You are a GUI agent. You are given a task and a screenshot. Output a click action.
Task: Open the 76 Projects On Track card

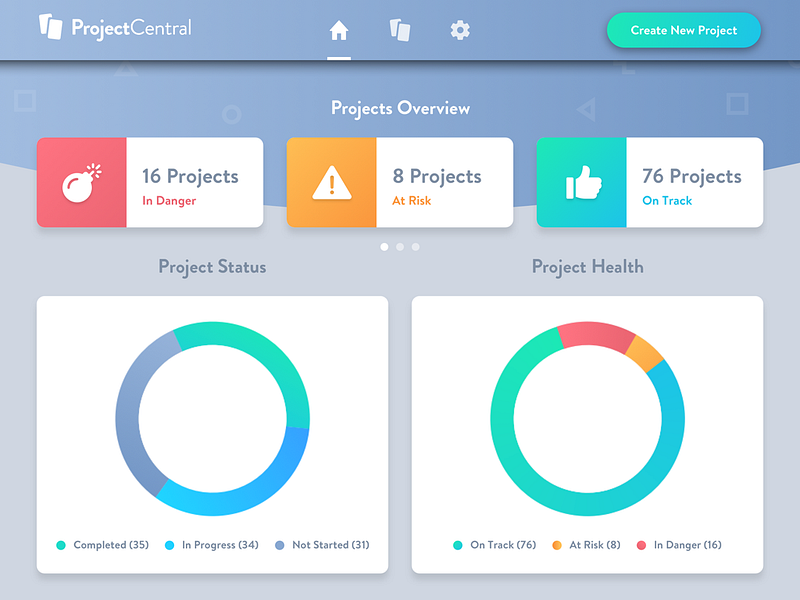pos(650,182)
